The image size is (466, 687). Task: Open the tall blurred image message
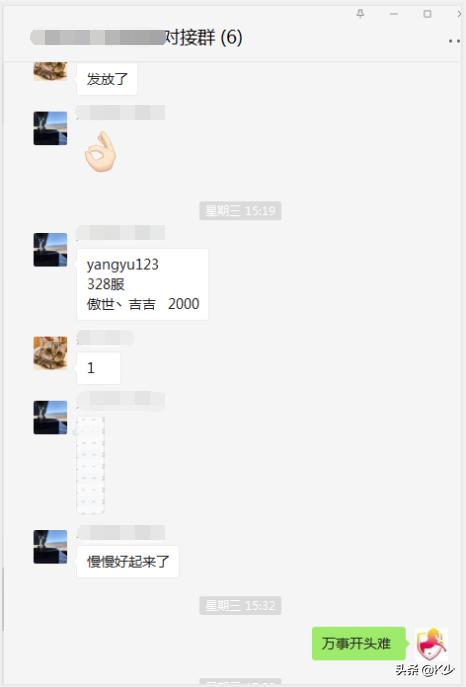[91, 465]
